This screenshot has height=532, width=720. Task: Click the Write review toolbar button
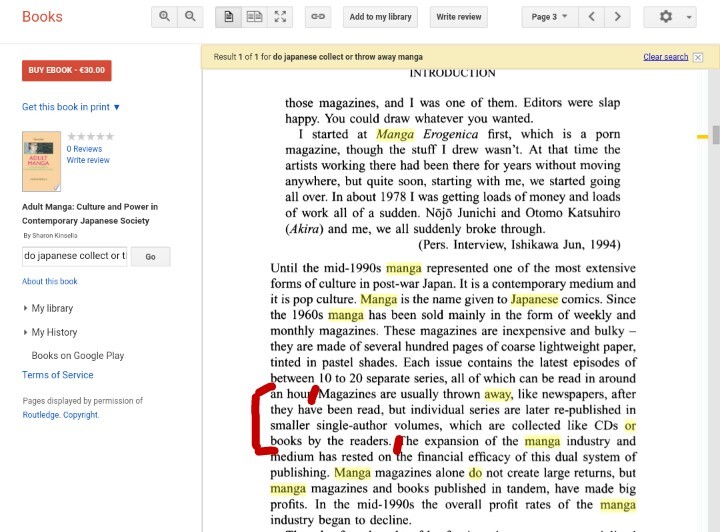pos(459,17)
